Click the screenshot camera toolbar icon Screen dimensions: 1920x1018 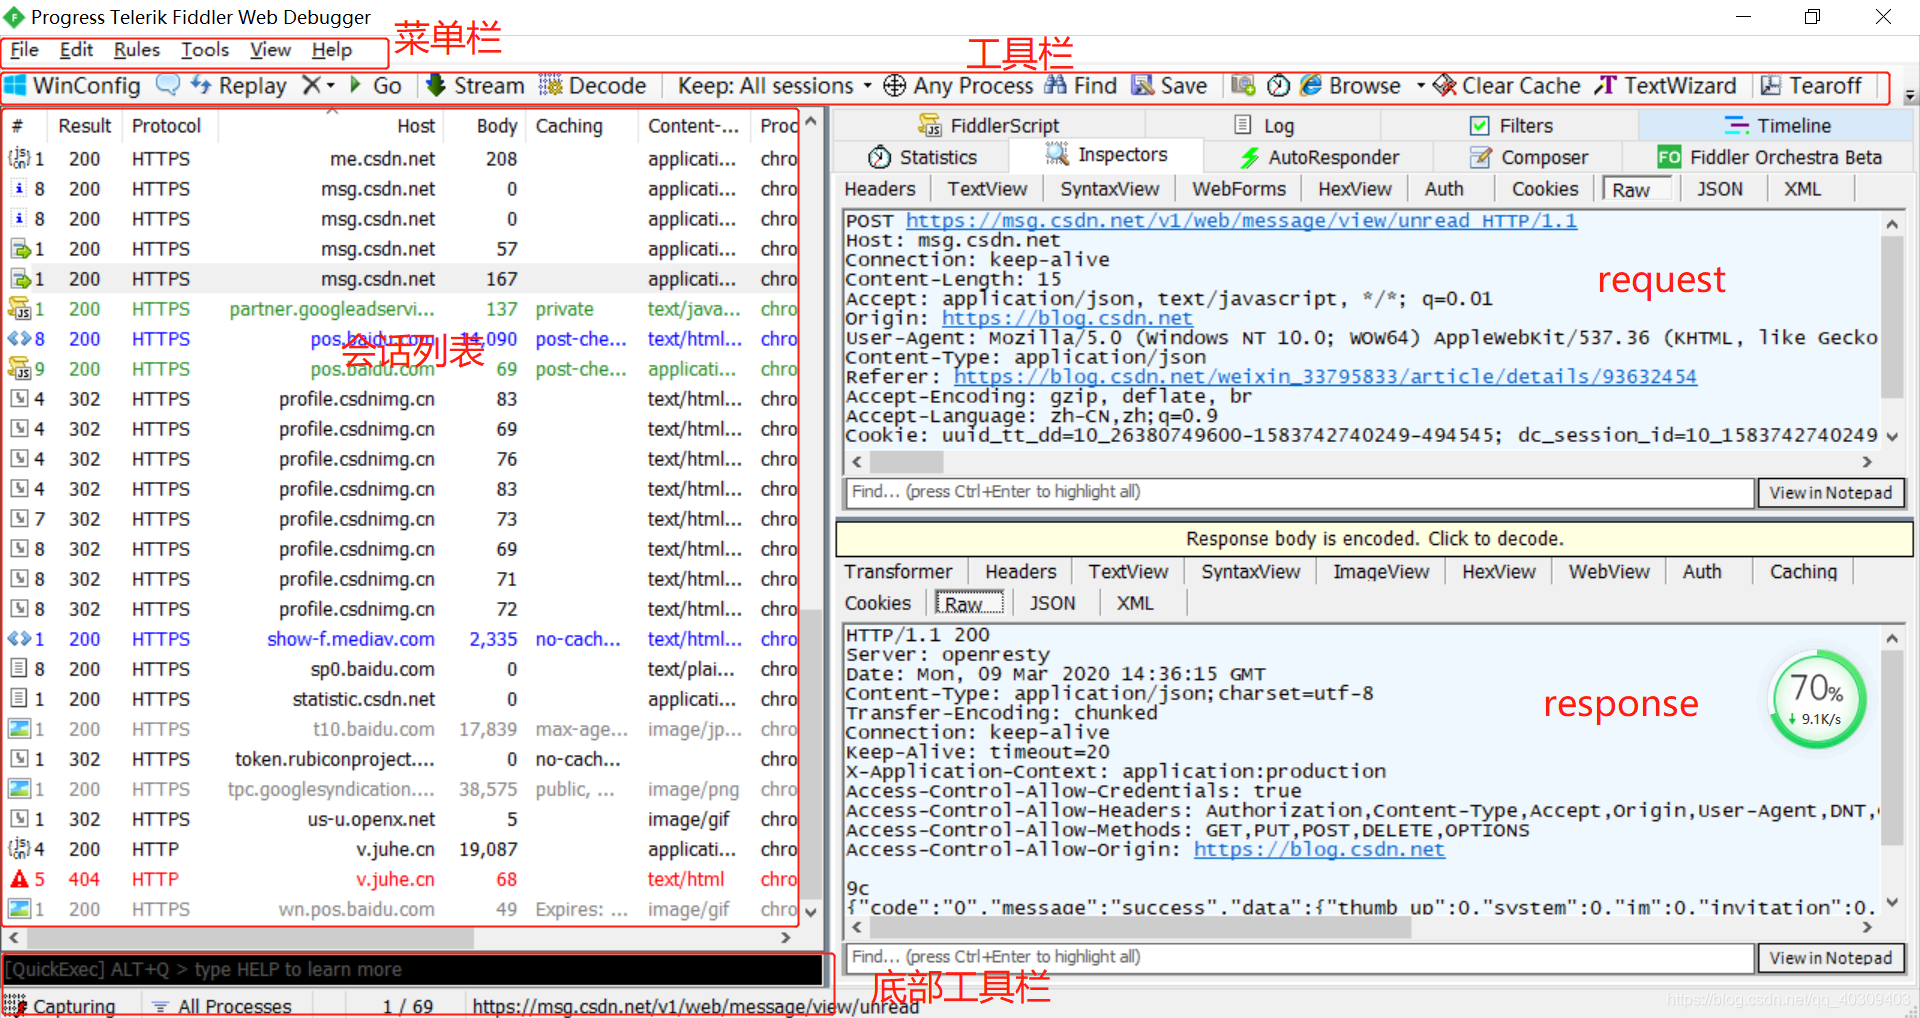pyautogui.click(x=1243, y=86)
